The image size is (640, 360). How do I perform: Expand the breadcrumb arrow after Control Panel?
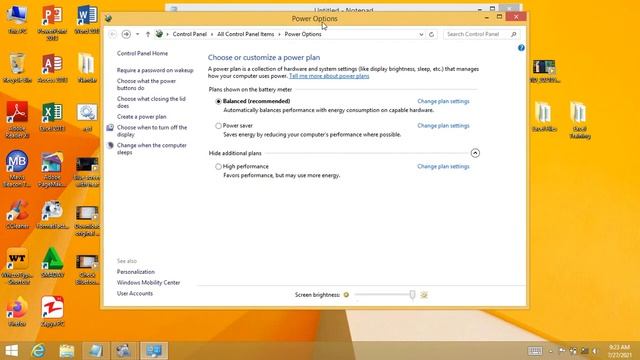212,34
